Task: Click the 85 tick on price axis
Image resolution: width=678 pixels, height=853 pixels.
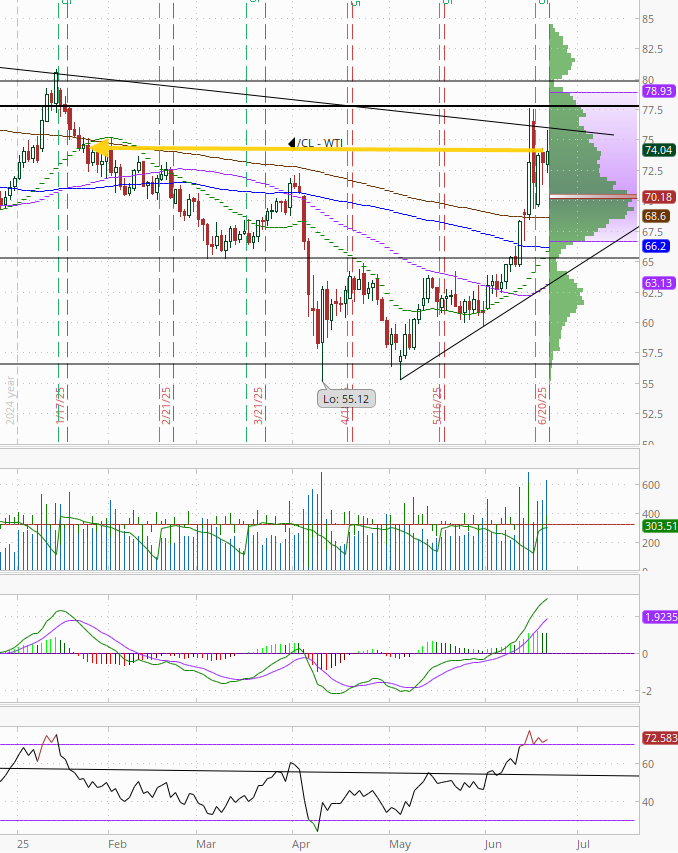Action: [648, 19]
